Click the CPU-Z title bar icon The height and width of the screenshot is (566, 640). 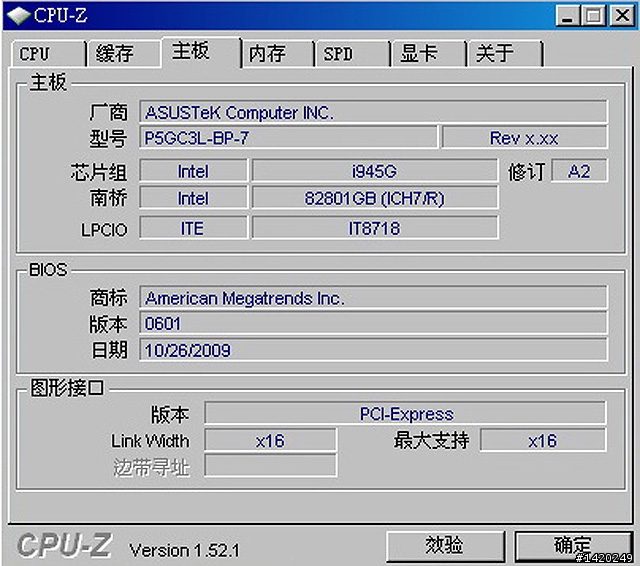(x=18, y=16)
